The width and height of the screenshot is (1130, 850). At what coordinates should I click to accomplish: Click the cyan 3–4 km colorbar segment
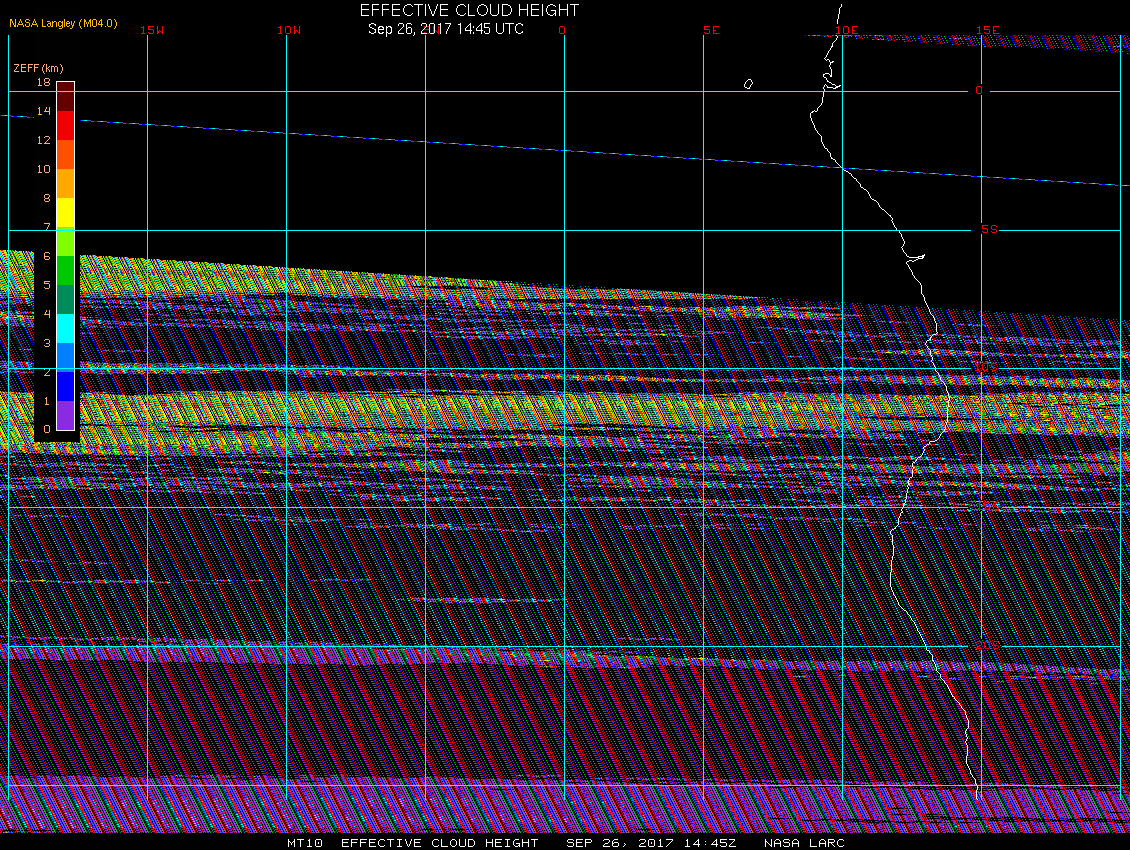[x=66, y=328]
